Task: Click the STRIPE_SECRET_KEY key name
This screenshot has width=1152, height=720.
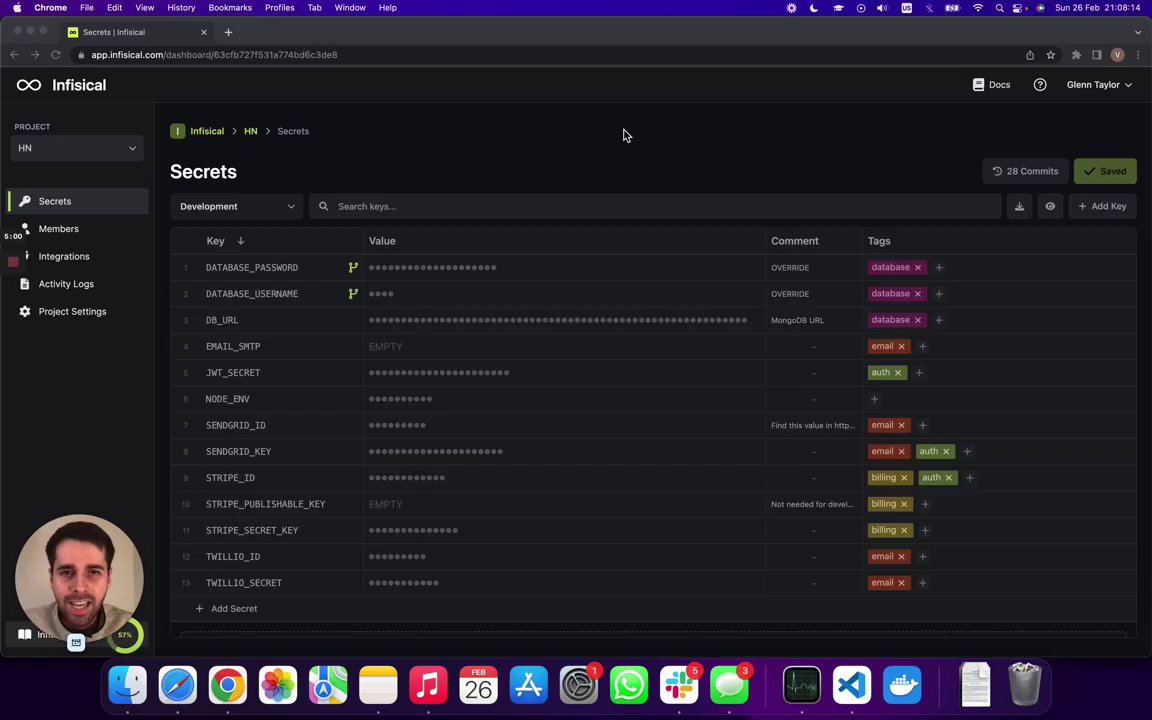Action: click(252, 530)
